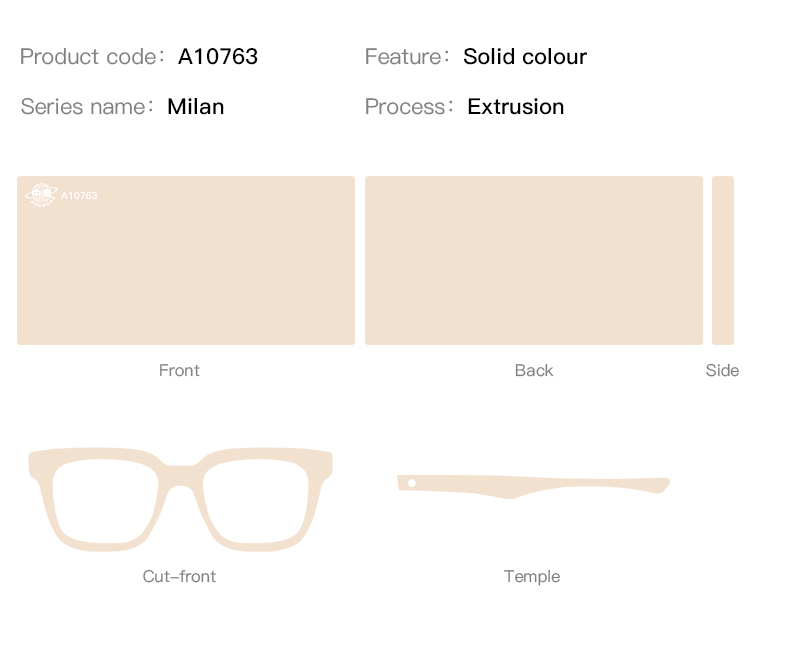
Task: Click the Extrusion process text
Action: 515,107
